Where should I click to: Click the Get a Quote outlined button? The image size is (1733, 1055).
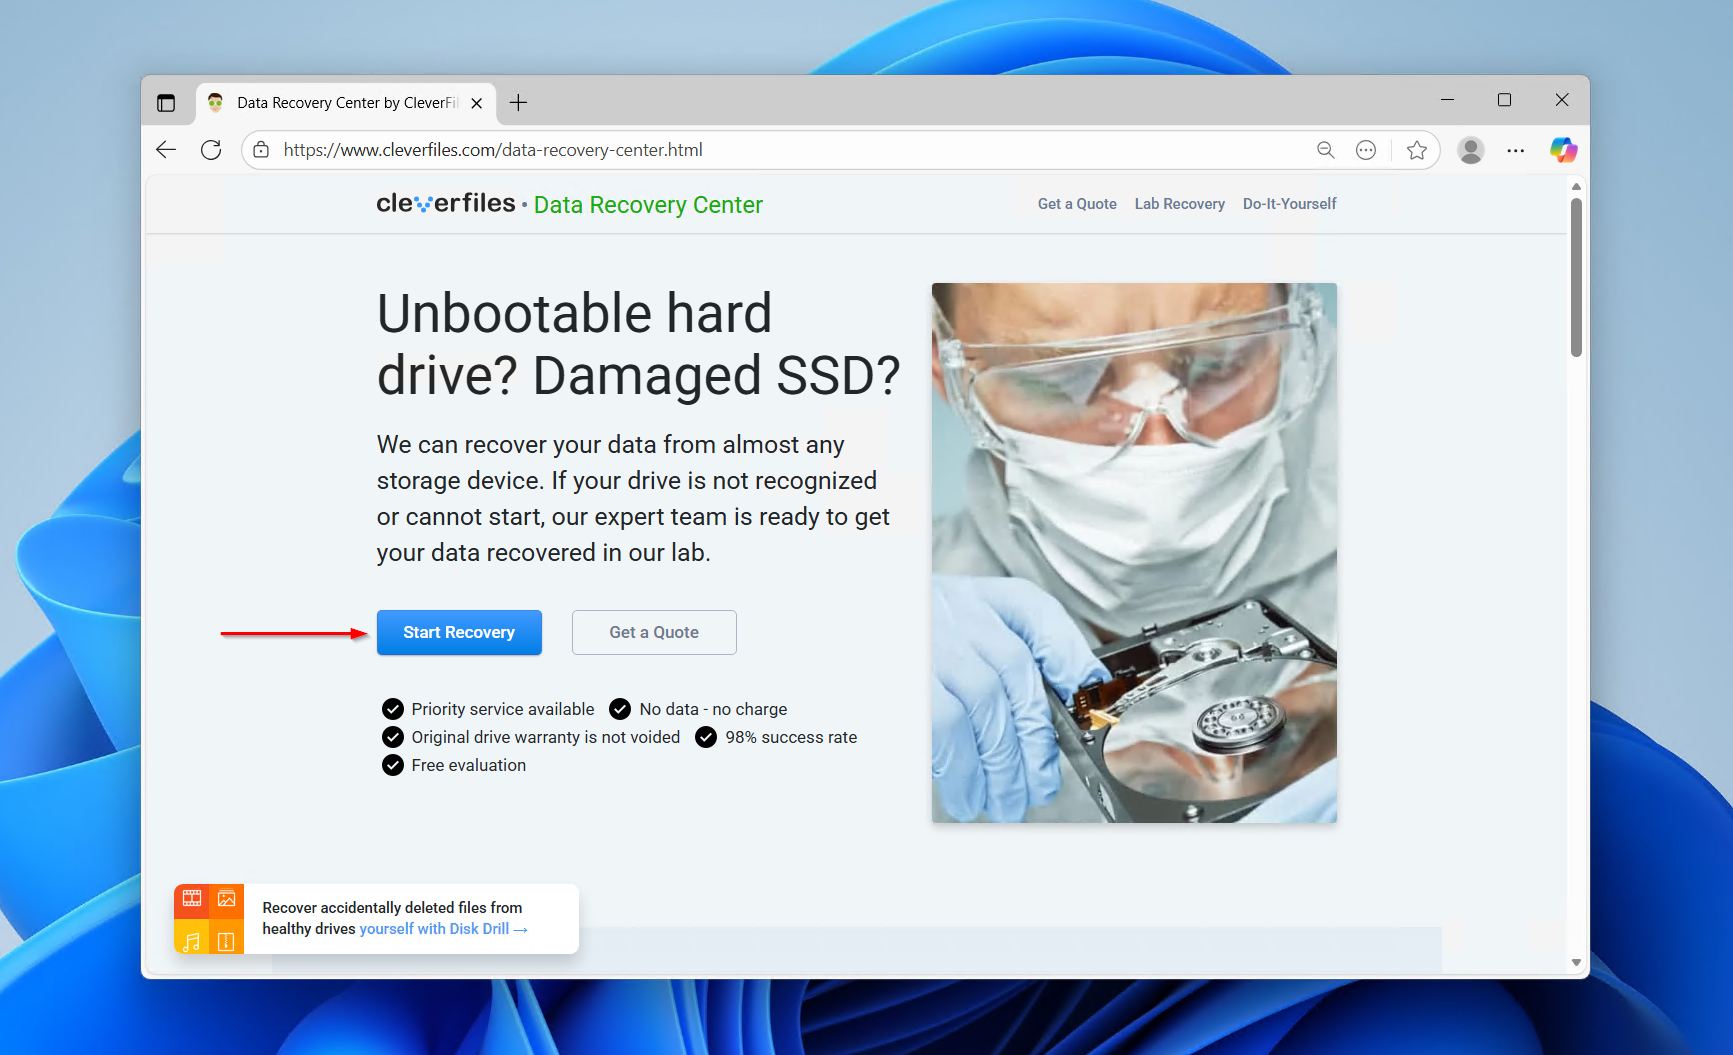[654, 632]
